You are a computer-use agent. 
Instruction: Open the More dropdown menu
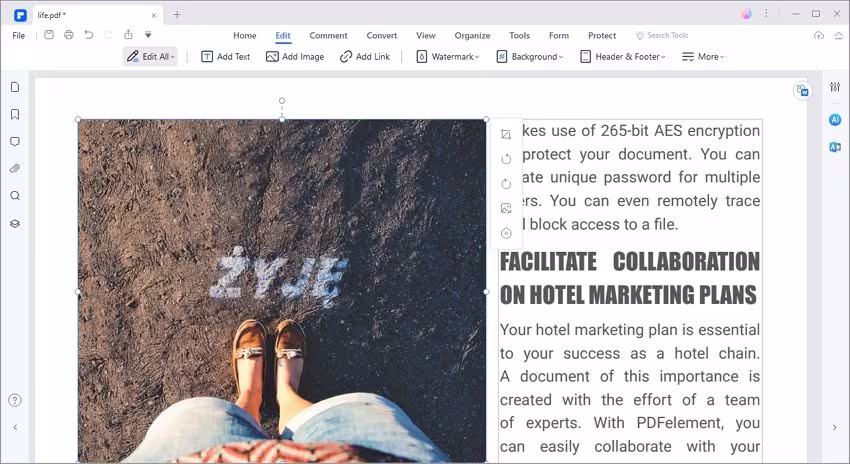[x=703, y=56]
